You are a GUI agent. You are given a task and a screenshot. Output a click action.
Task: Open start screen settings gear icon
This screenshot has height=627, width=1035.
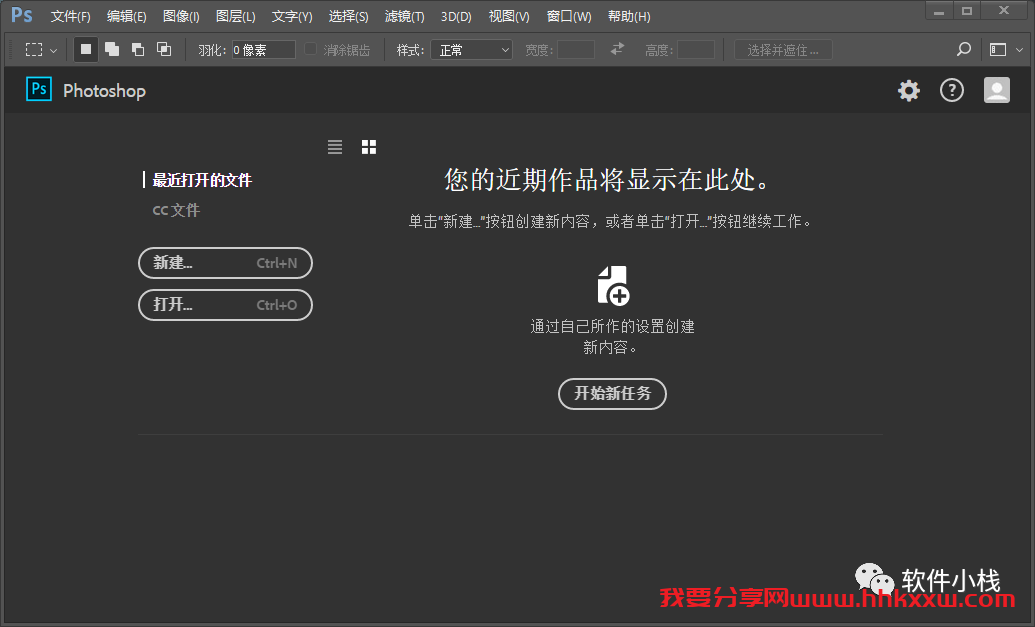[x=909, y=90]
